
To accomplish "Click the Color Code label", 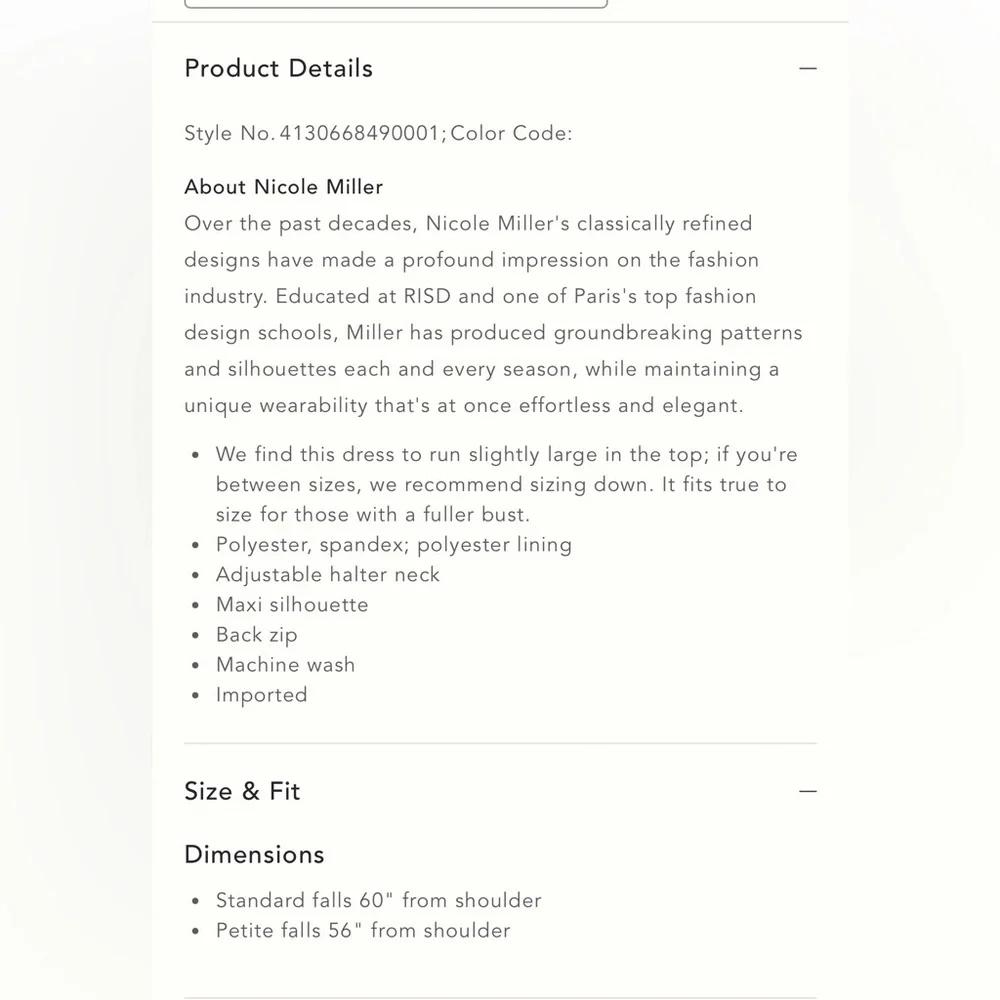I will tap(511, 134).
